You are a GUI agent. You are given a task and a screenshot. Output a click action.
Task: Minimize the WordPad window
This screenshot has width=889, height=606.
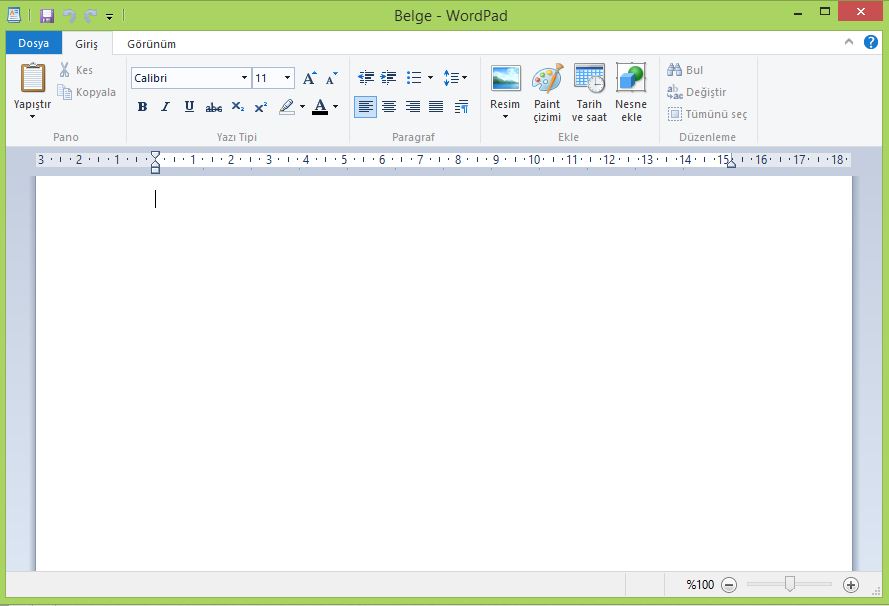coord(798,12)
